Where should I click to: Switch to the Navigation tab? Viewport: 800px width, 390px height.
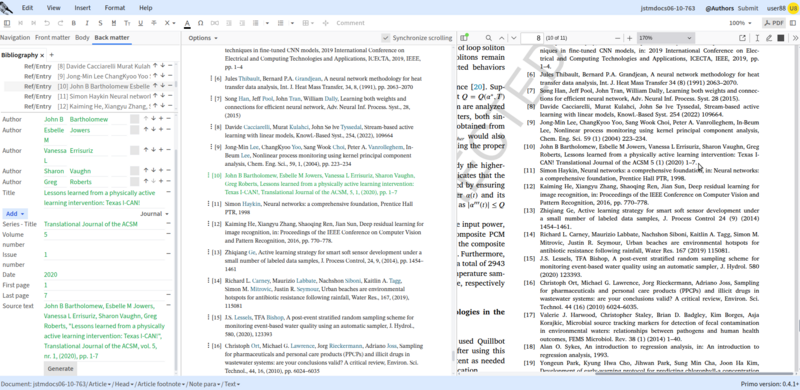(15, 38)
